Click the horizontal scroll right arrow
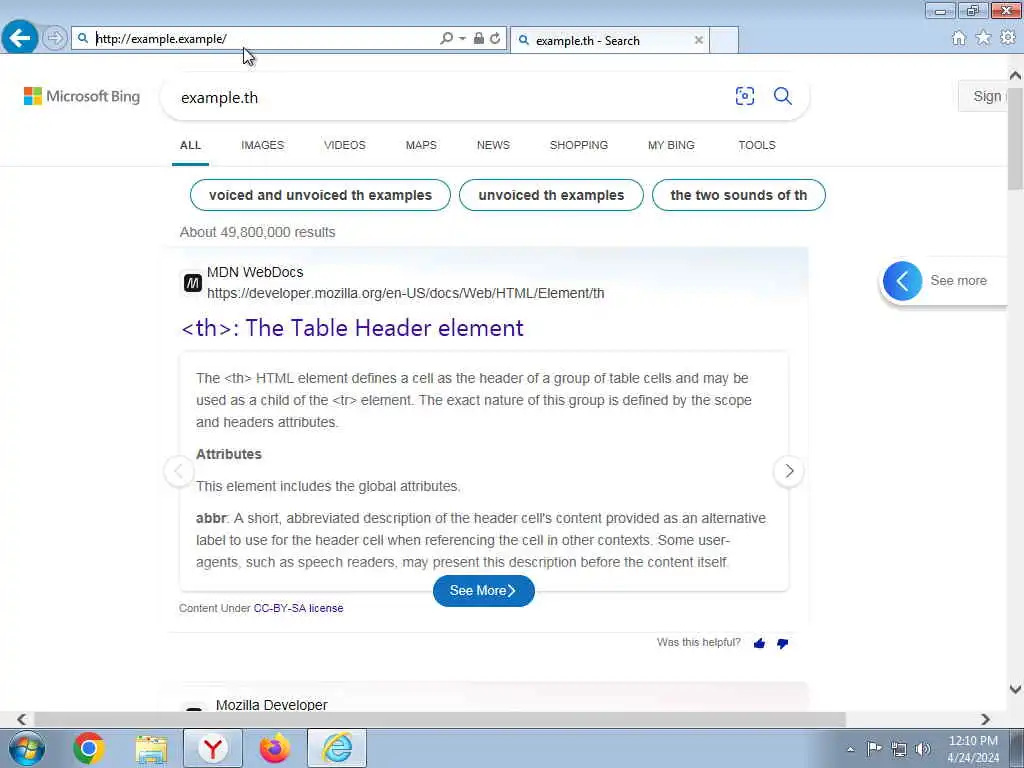 [985, 719]
